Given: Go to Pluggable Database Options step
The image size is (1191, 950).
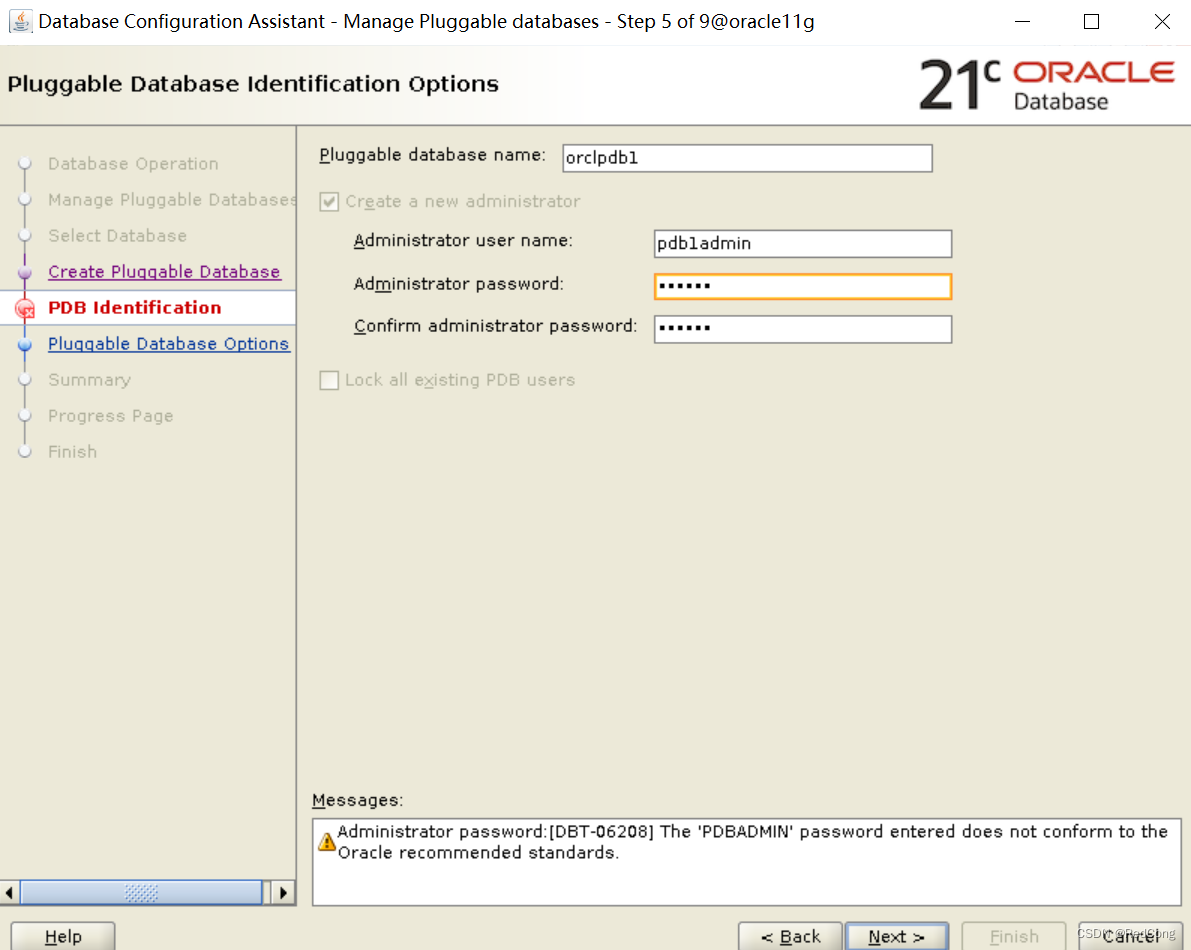Looking at the screenshot, I should [169, 344].
